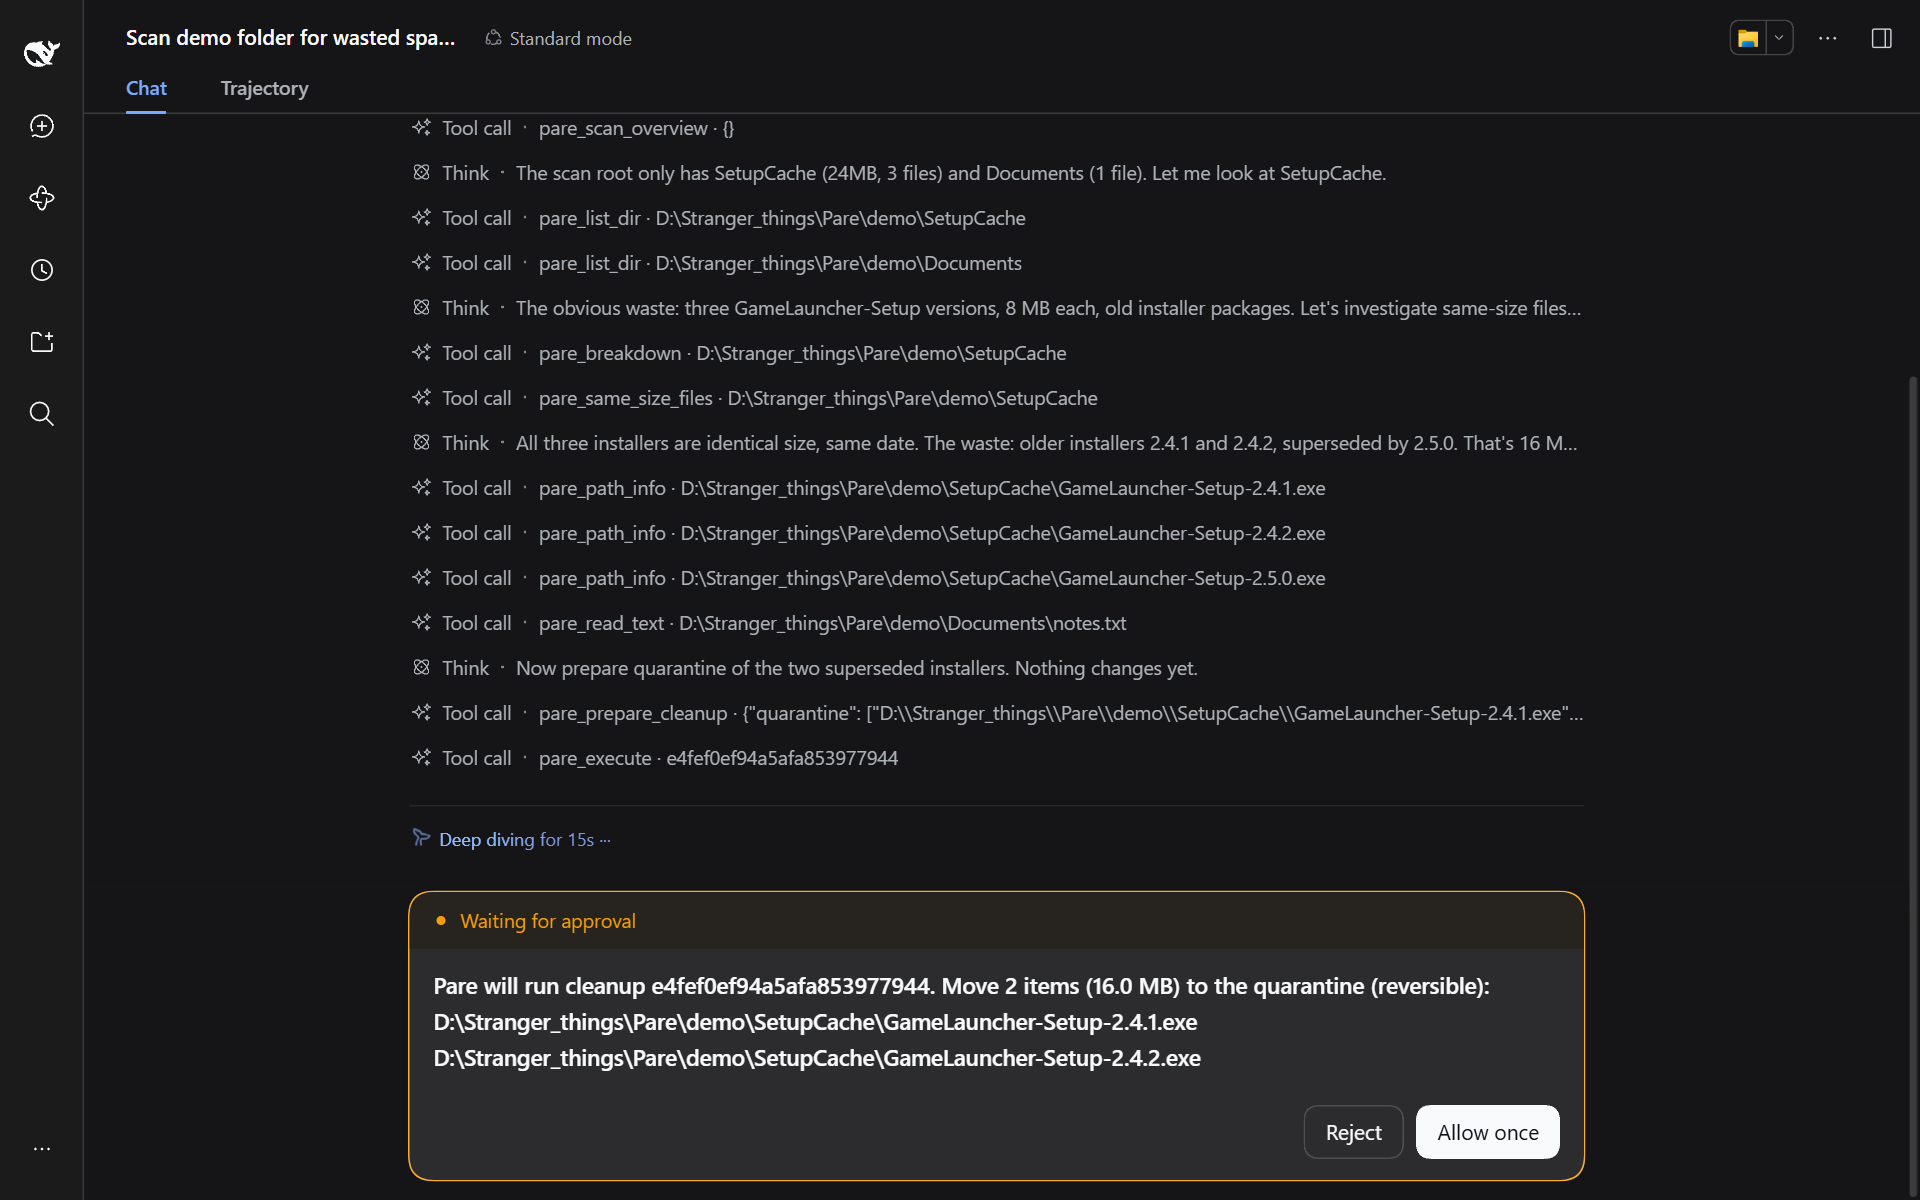Open the top-right ellipsis menu

point(1828,38)
